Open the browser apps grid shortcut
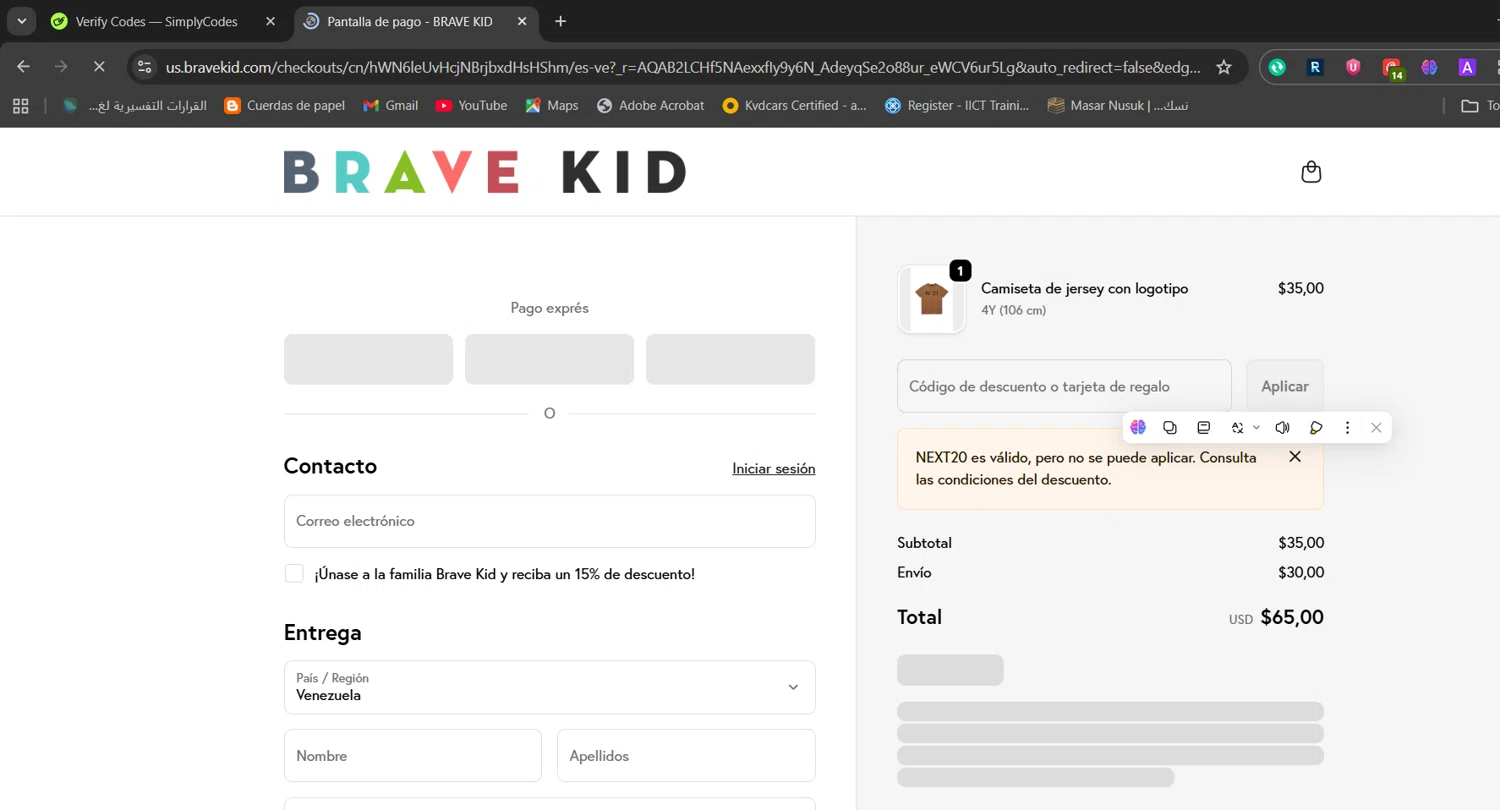 pos(21,105)
